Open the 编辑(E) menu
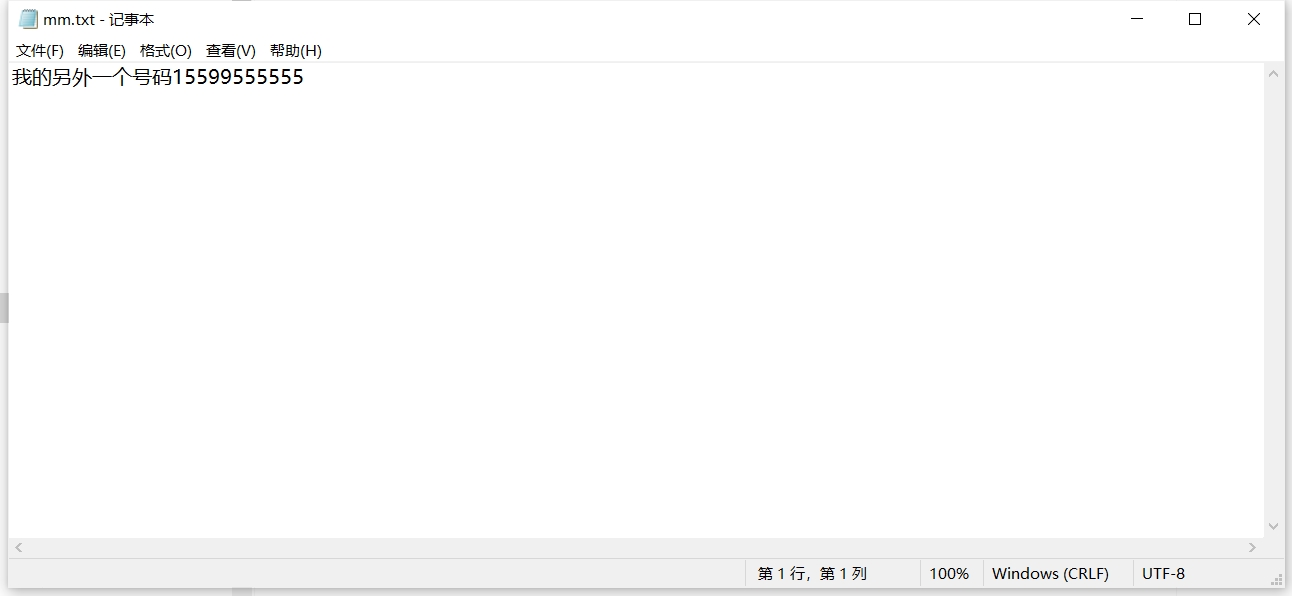The width and height of the screenshot is (1292, 596). 102,50
